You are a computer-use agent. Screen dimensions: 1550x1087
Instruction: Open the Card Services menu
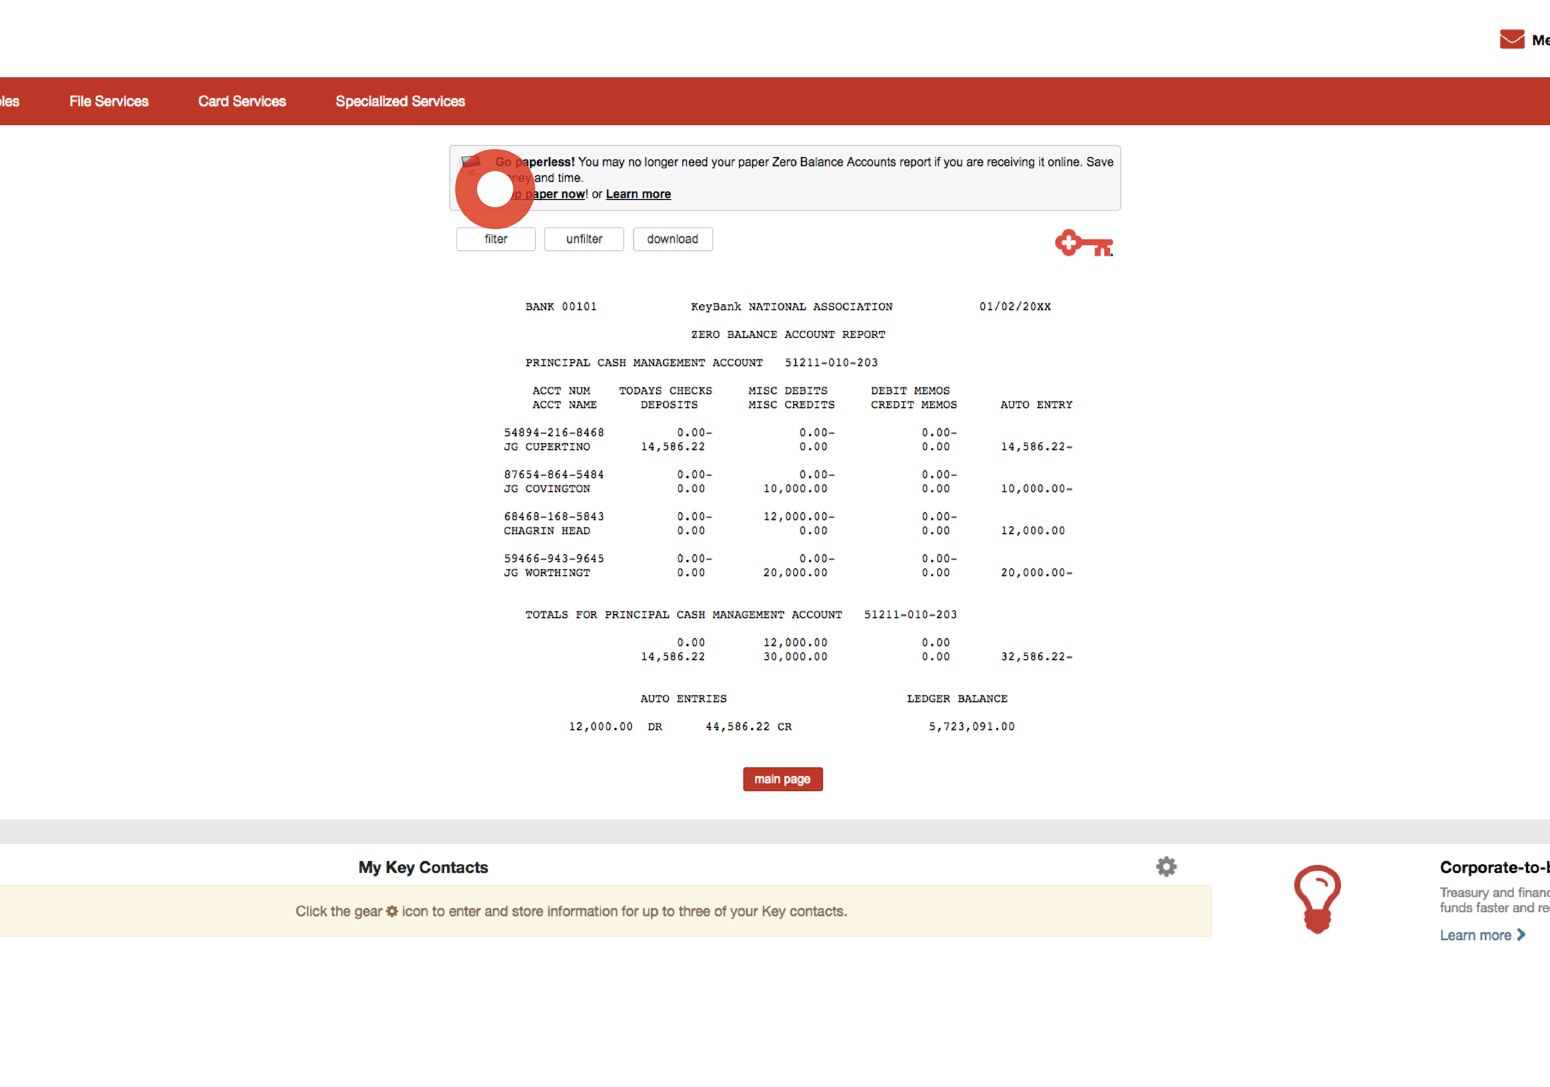(x=241, y=101)
